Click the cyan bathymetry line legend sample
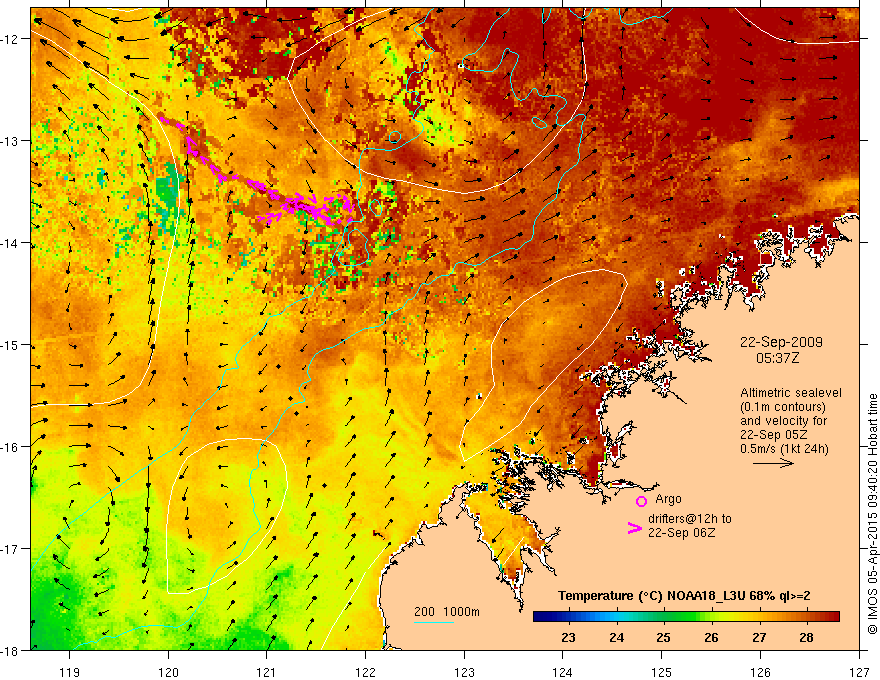The image size is (880, 680). click(x=434, y=622)
